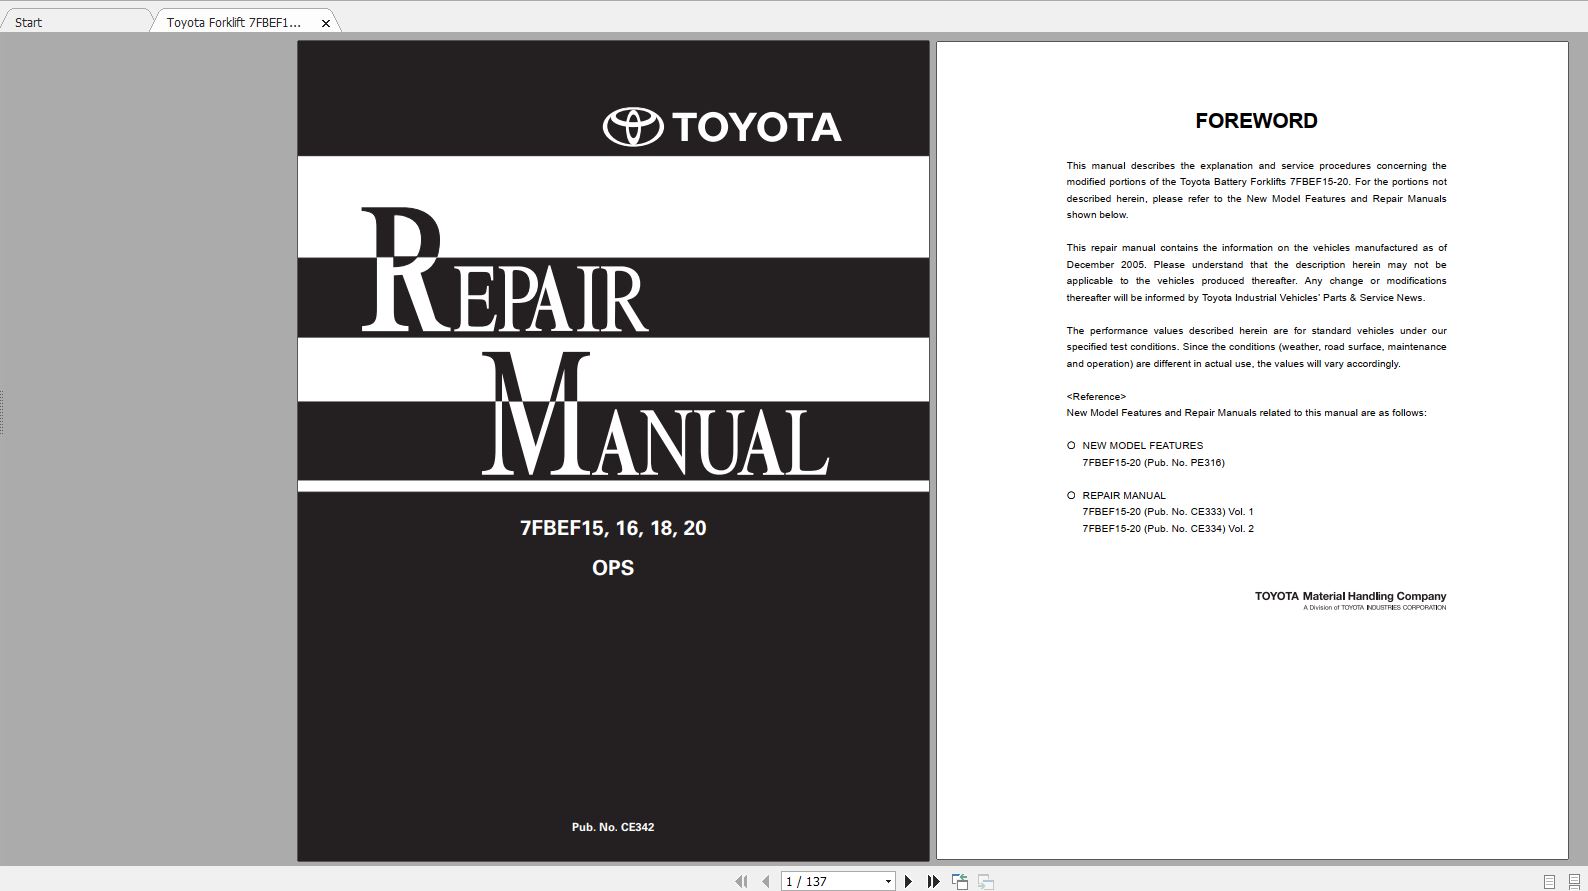Click the OPS text on the cover

tap(613, 567)
